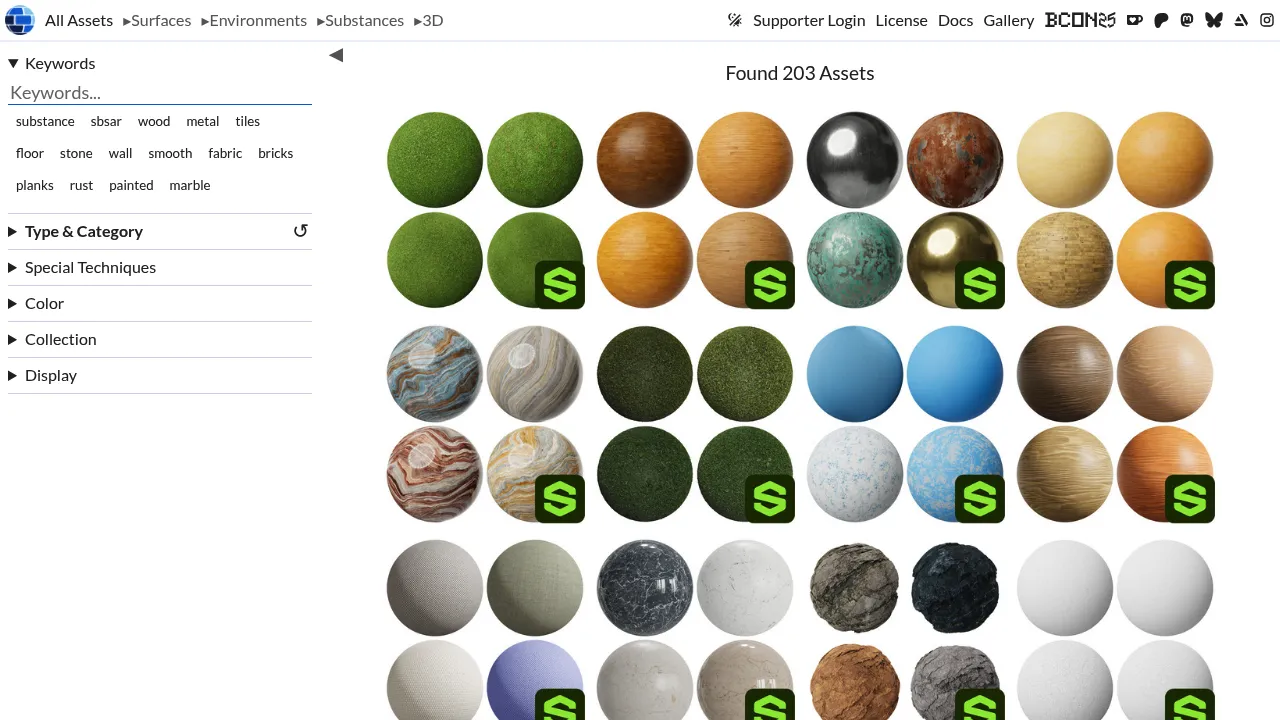This screenshot has width=1280, height=720.
Task: Open the Mastodon profile icon
Action: 1187,20
